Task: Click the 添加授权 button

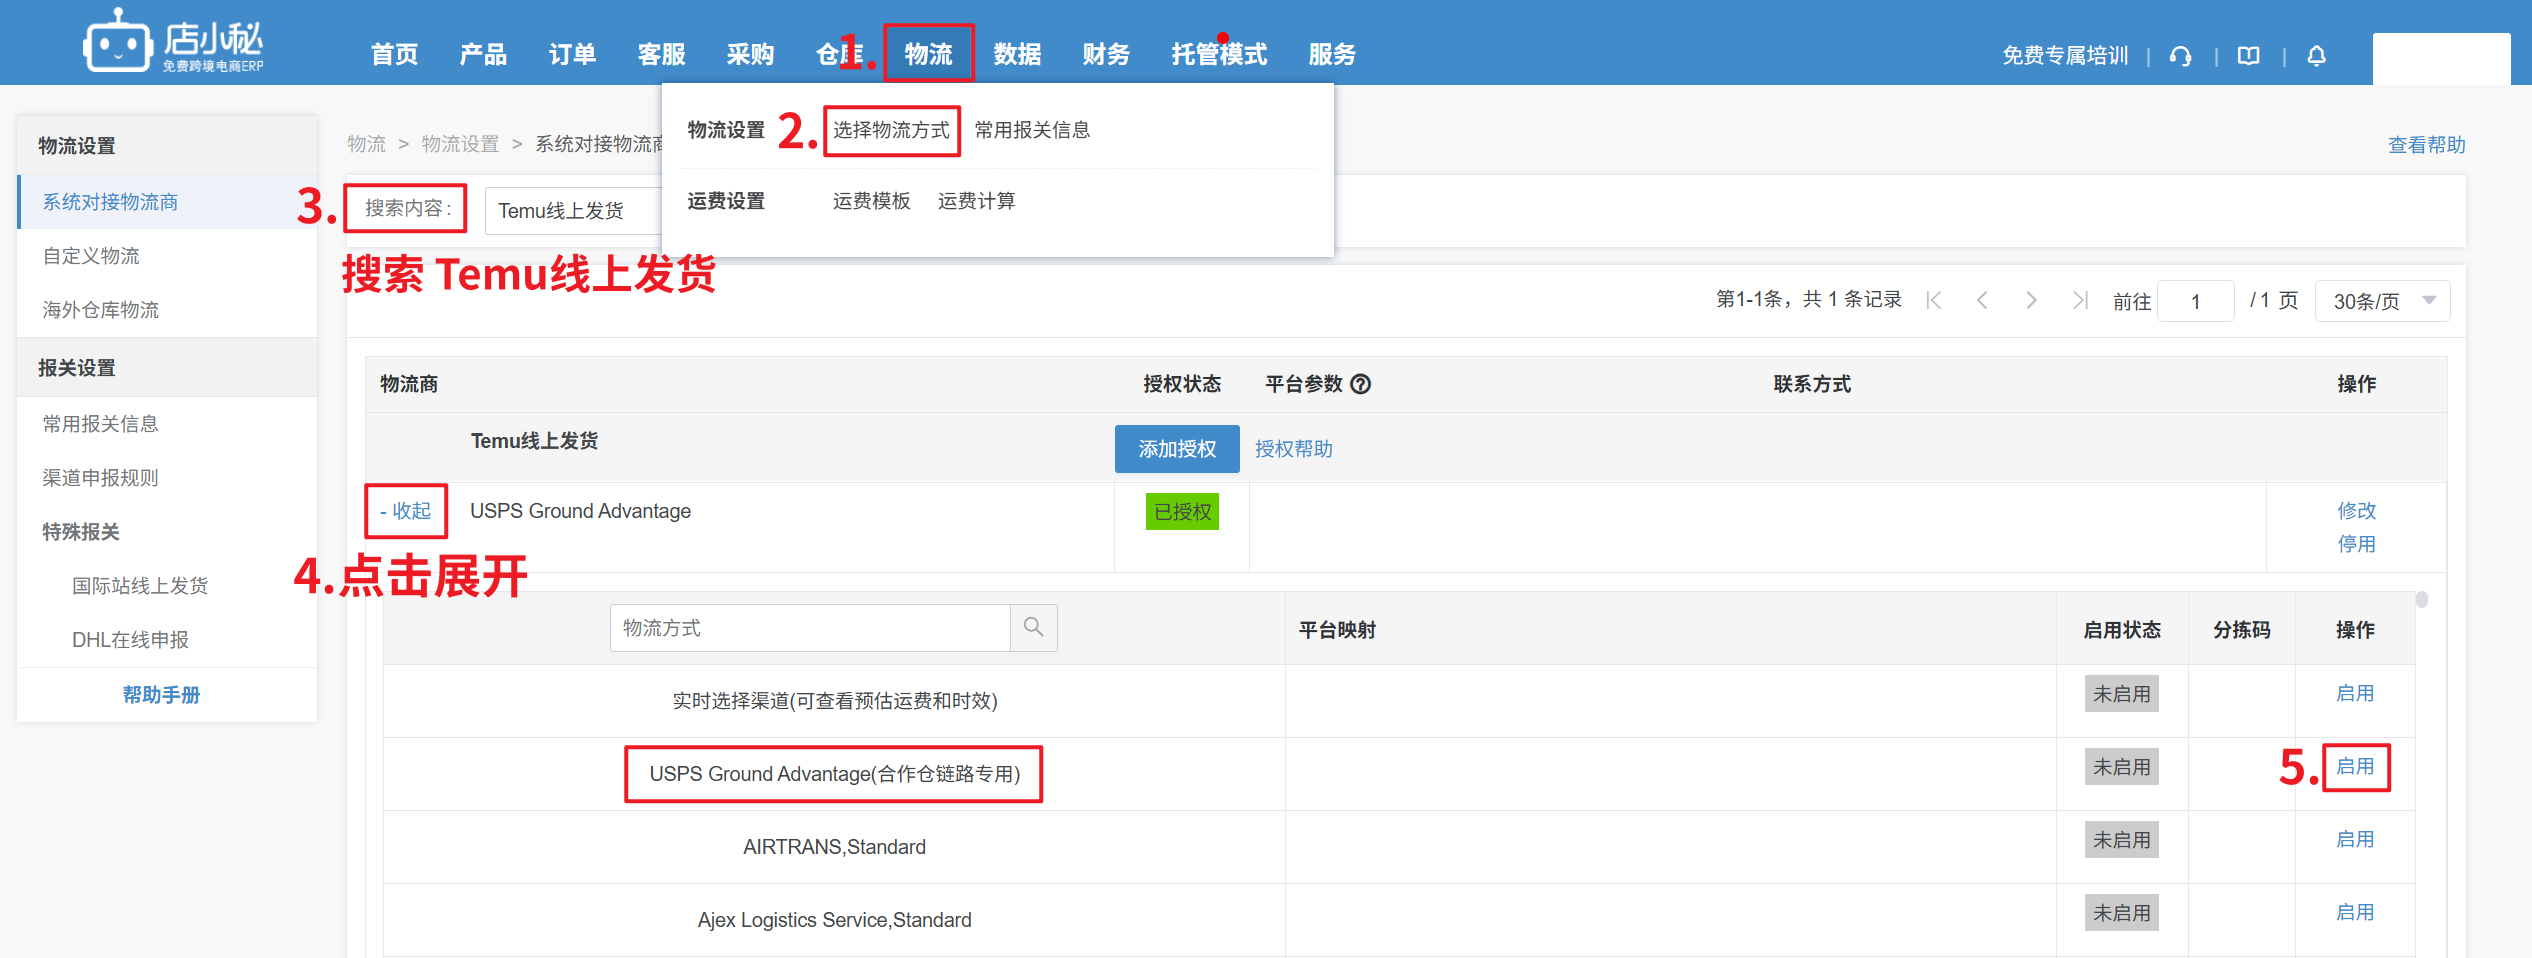Action: coord(1177,449)
